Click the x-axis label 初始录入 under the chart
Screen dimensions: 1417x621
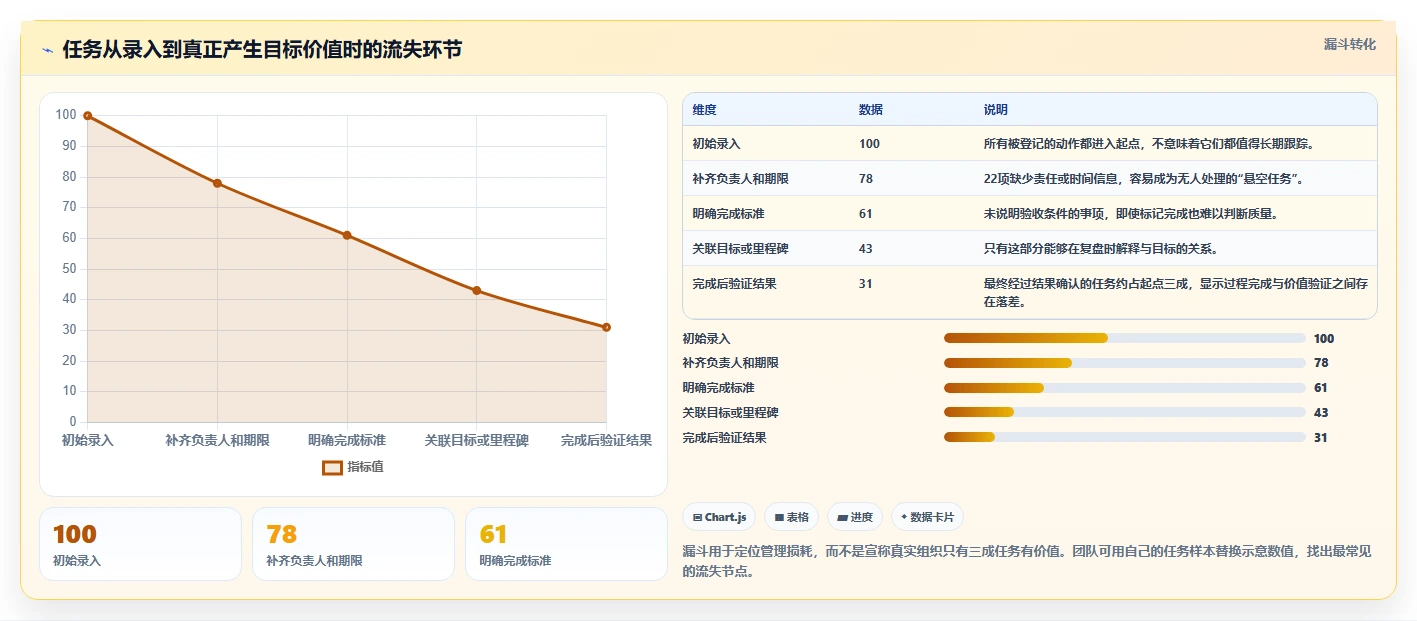pos(88,440)
